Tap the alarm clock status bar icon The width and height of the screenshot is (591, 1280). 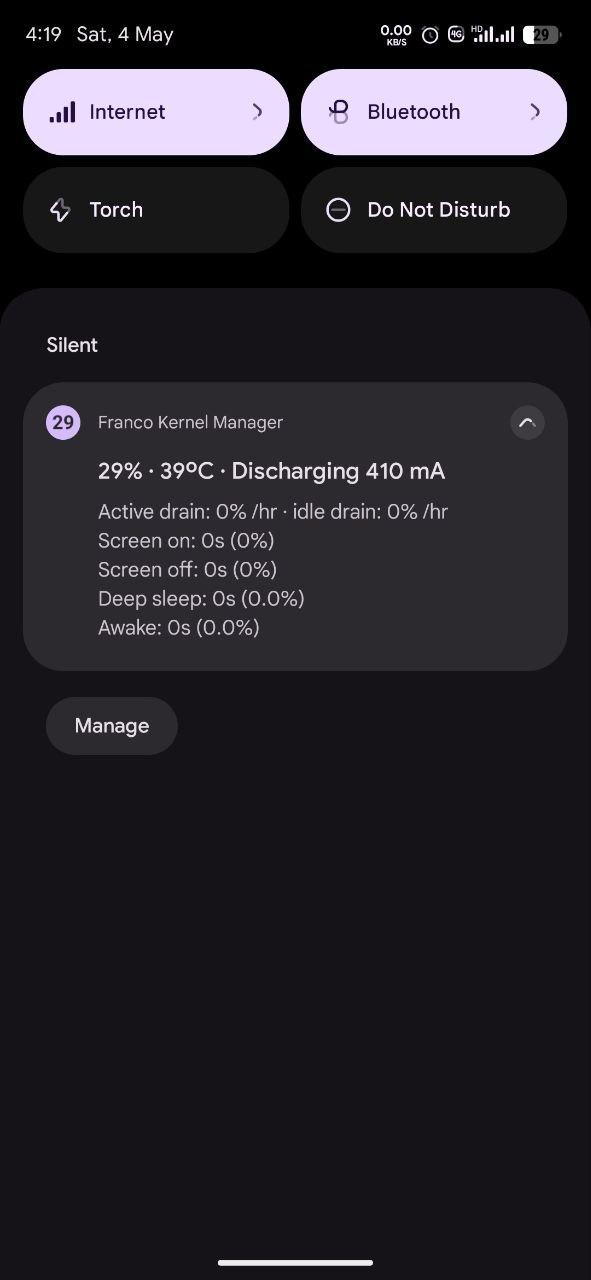pos(430,35)
